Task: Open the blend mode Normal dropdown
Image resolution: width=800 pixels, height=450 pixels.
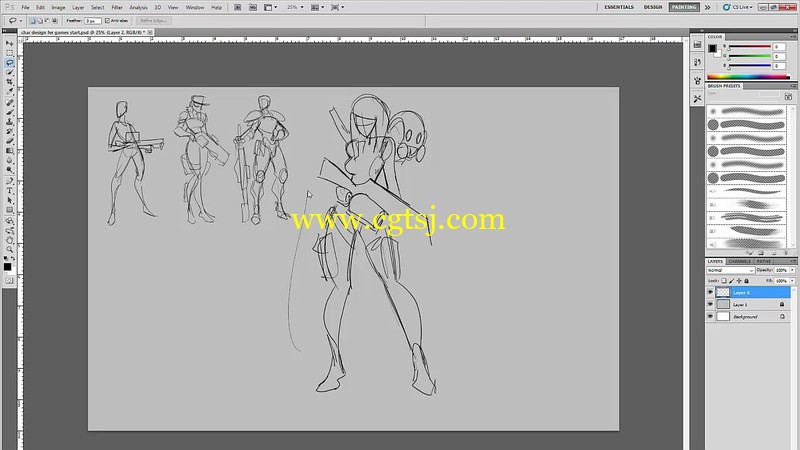Action: click(731, 270)
